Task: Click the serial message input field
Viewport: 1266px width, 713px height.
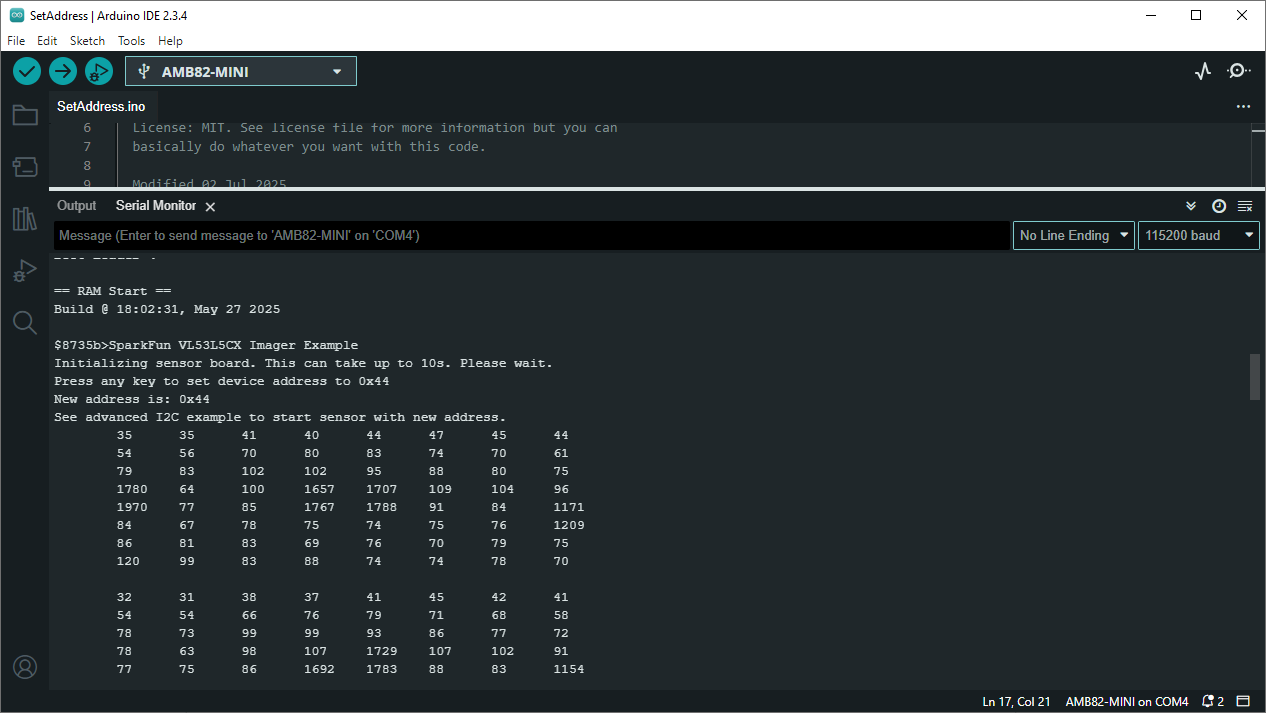Action: pyautogui.click(x=530, y=236)
